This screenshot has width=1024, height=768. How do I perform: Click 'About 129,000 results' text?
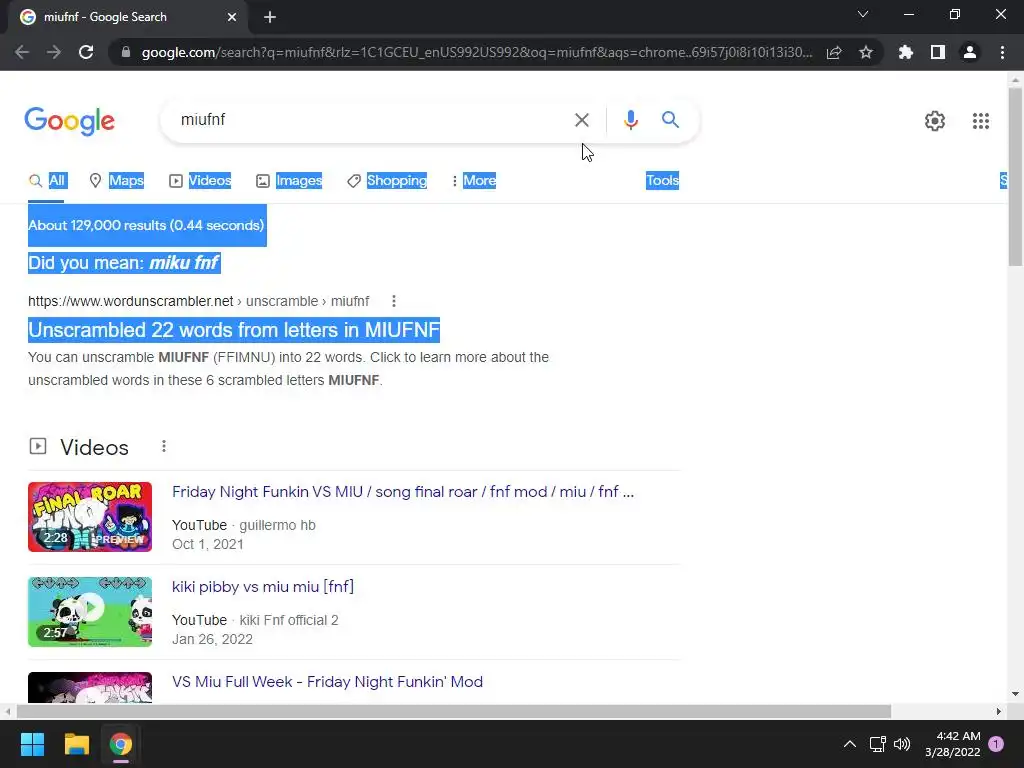pyautogui.click(x=97, y=225)
